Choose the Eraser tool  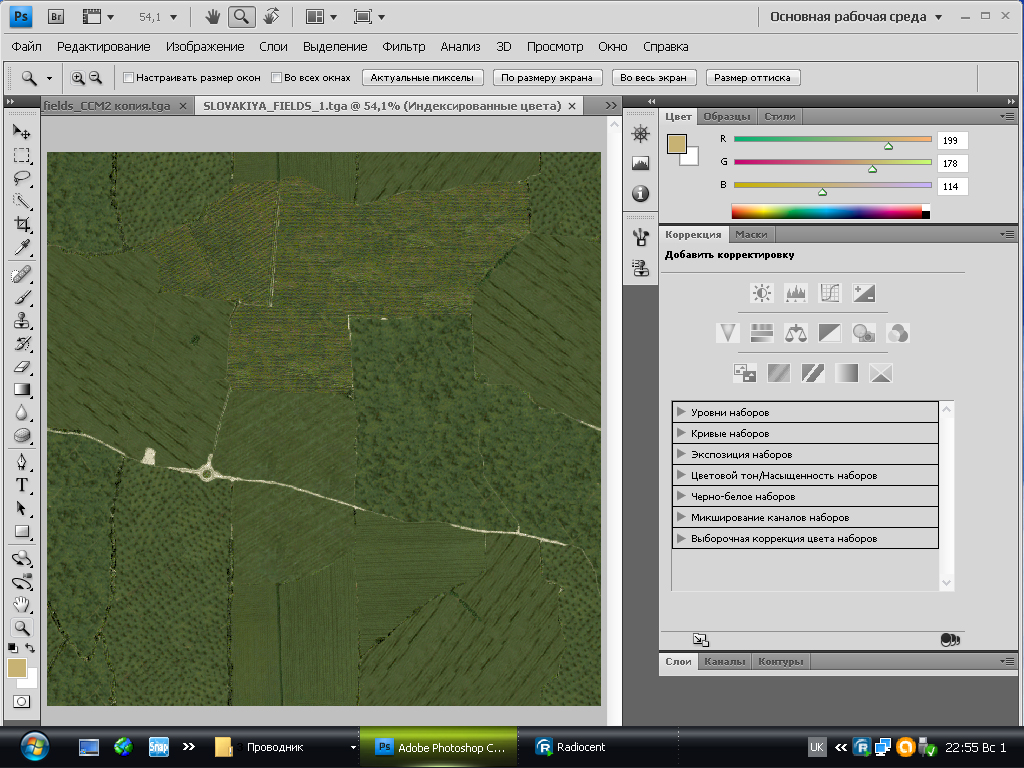[x=22, y=367]
